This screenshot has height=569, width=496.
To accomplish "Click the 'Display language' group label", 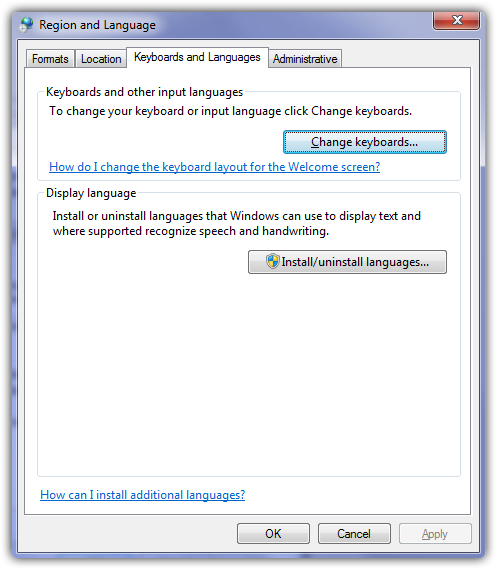I will tap(91, 193).
